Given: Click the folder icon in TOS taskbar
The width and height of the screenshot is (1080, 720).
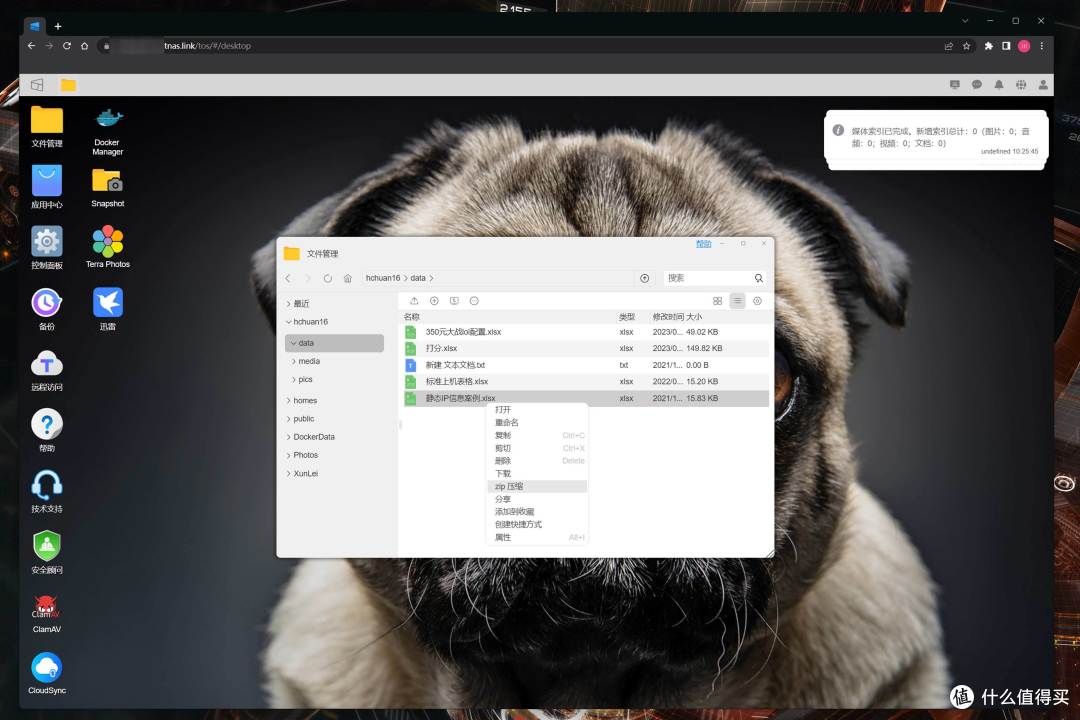Looking at the screenshot, I should click(x=68, y=85).
